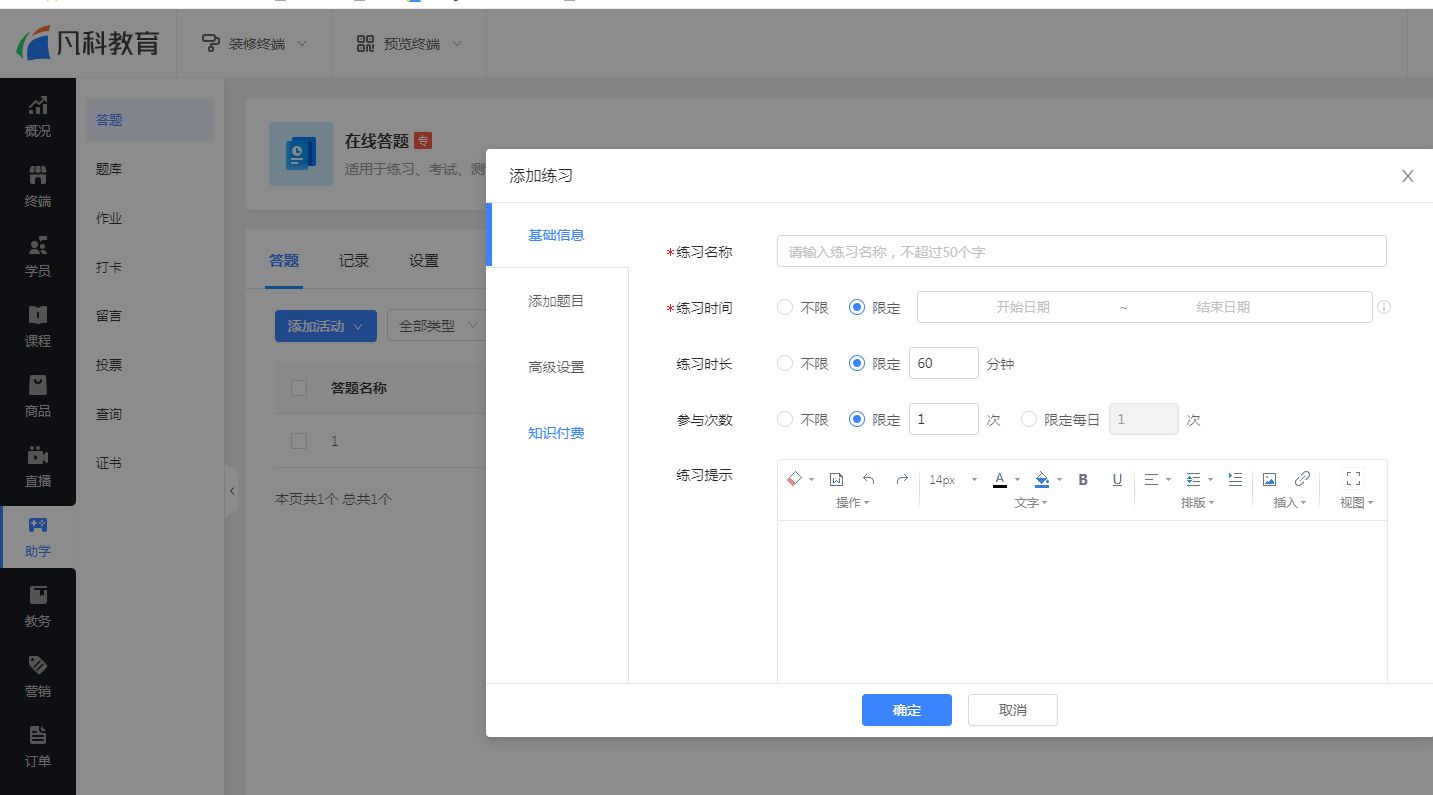Viewport: 1433px width, 795px height.
Task: Open the 添加活动 dropdown button
Action: tap(326, 326)
